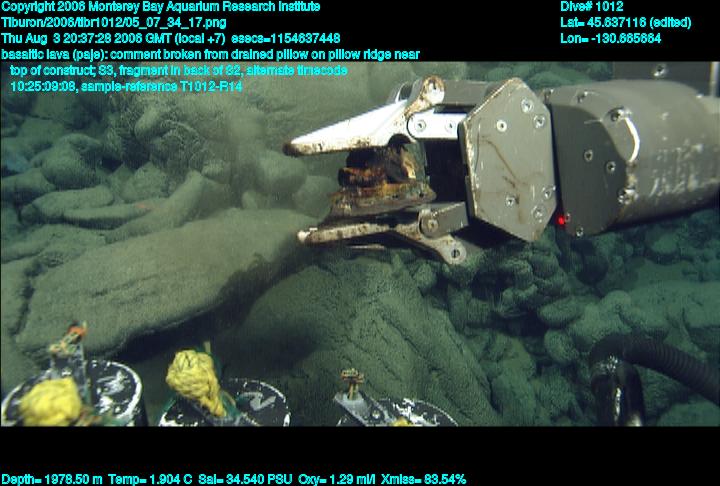Click the '10:25:09:08' alternate timecode value

(43, 86)
